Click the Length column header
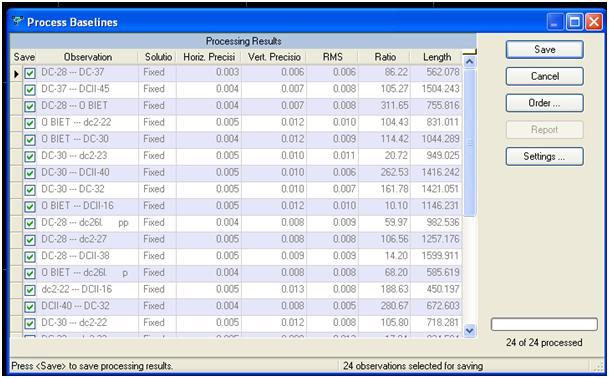The width and height of the screenshot is (609, 378). tap(437, 57)
